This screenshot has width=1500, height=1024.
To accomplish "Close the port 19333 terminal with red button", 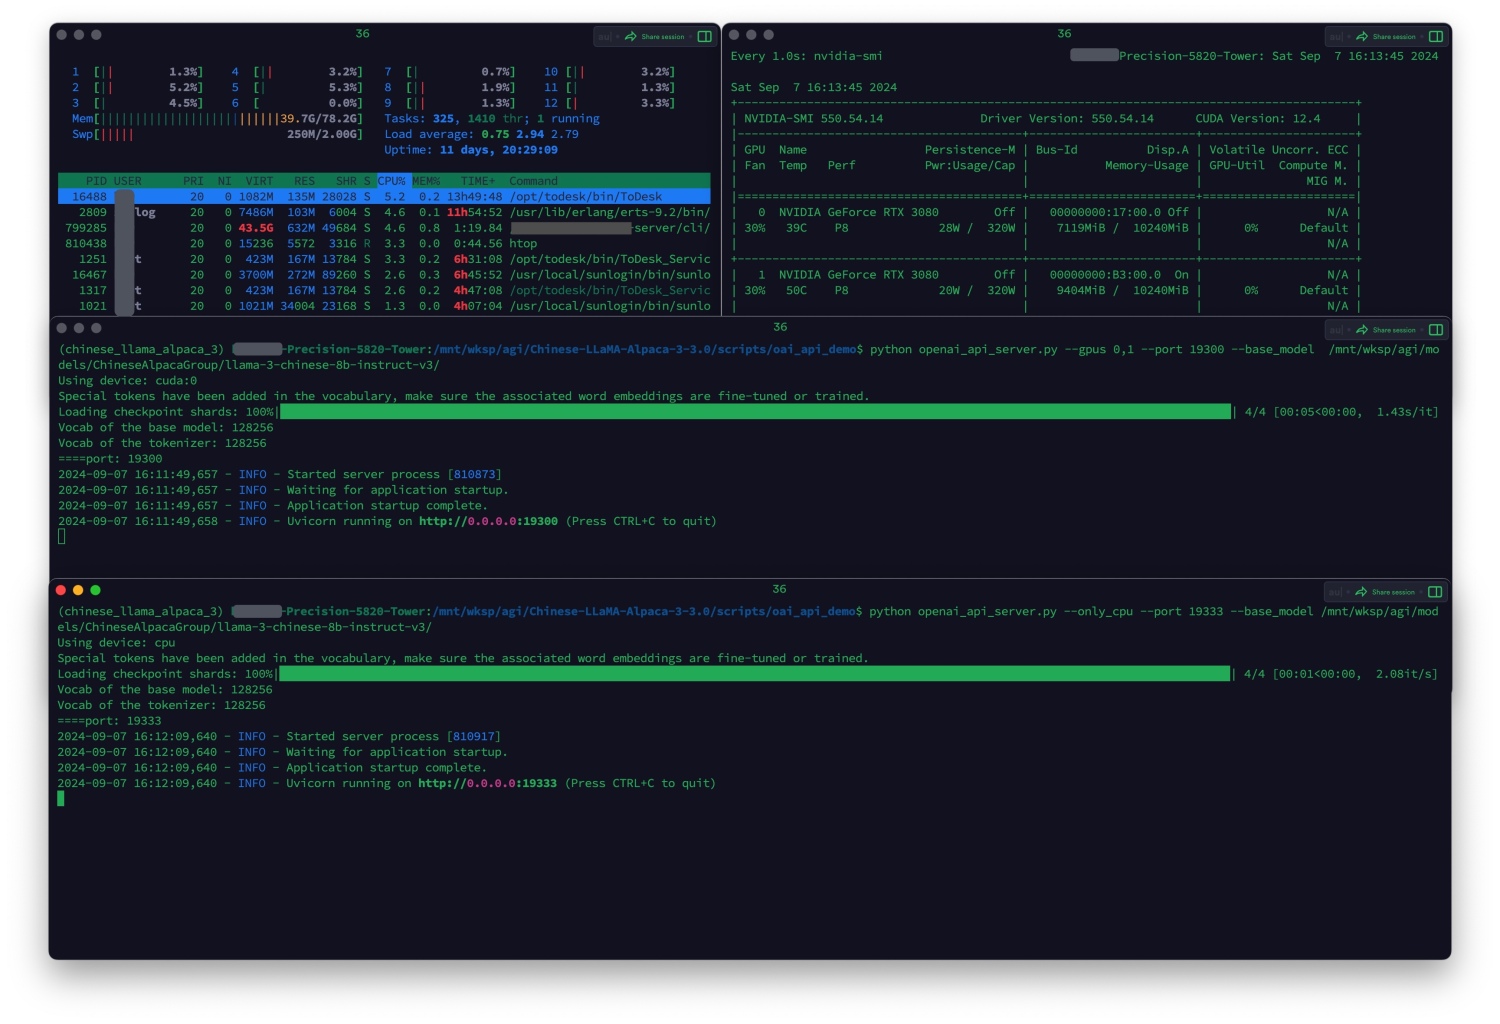I will pos(61,590).
